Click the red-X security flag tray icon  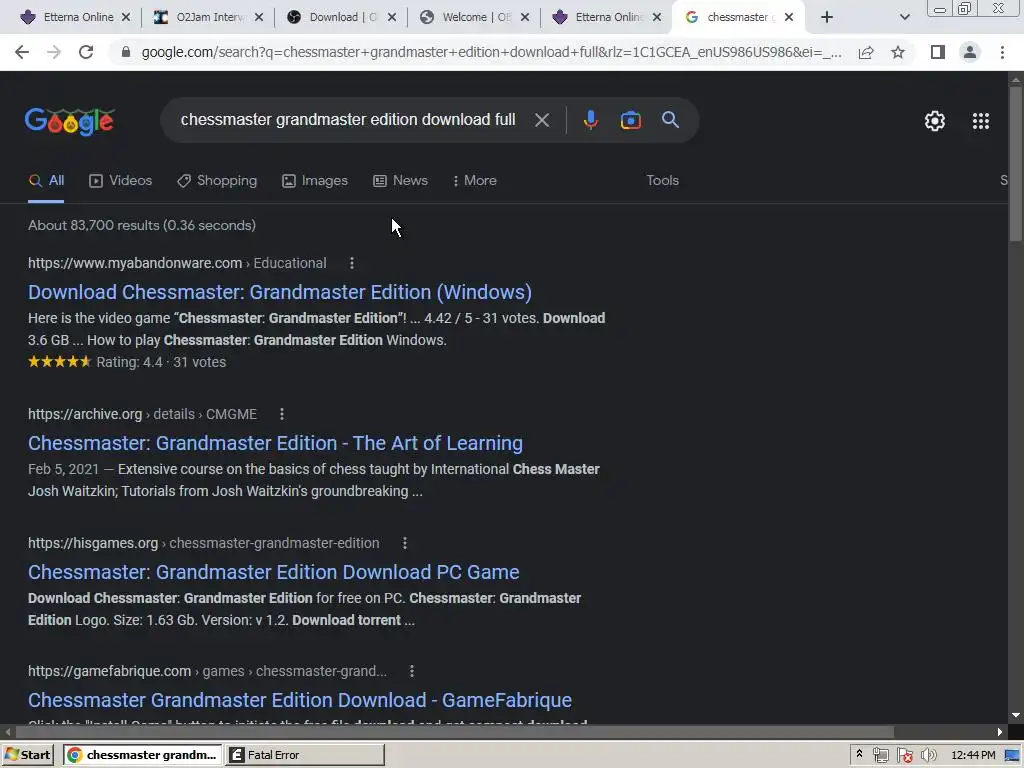click(x=904, y=755)
